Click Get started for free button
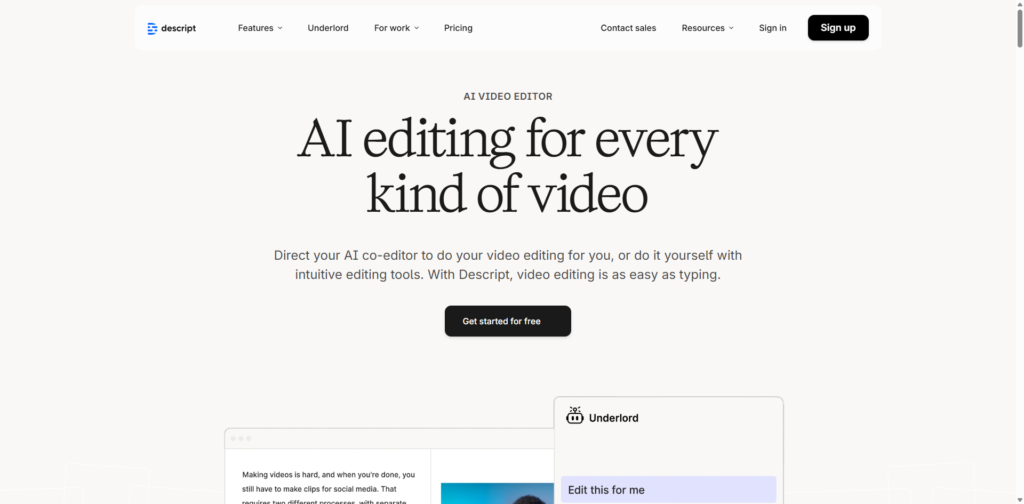 508,321
